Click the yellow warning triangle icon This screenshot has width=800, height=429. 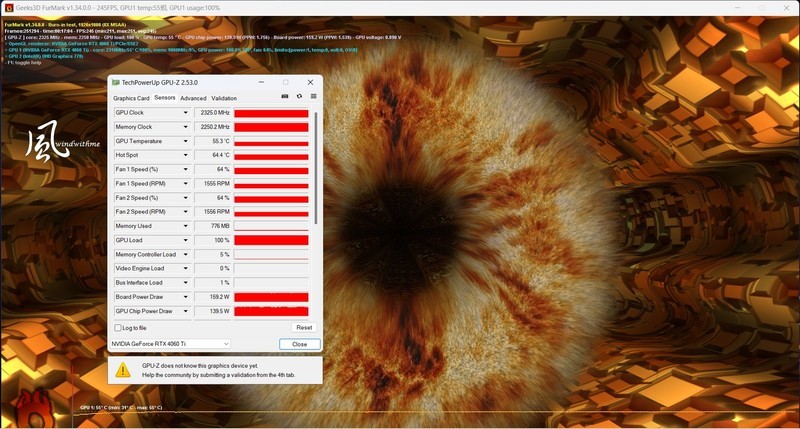click(123, 370)
